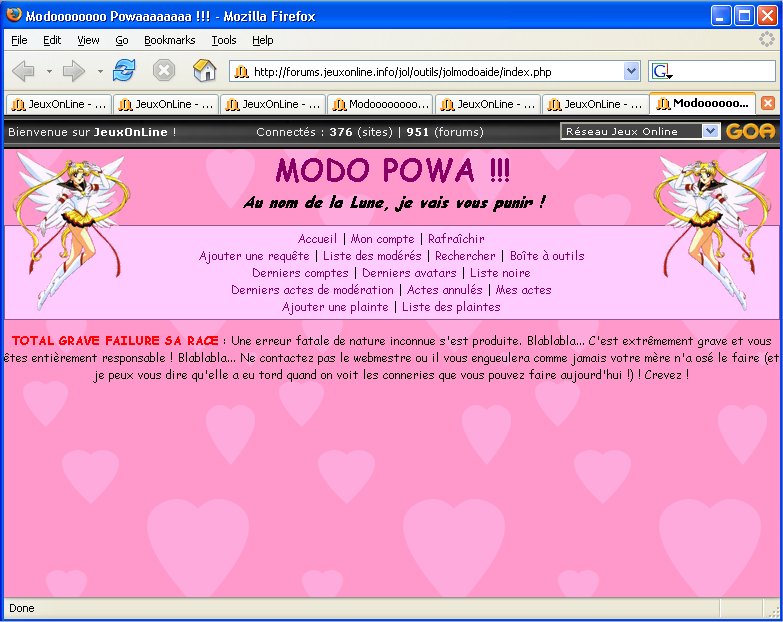This screenshot has height=622, width=783.
Task: Open the Réseau Jeux Online dropdown
Action: point(640,131)
